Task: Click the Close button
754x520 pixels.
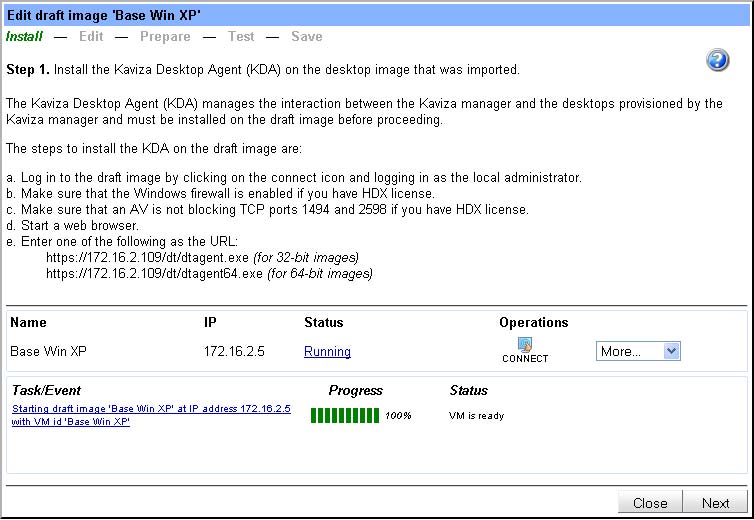Action: pos(650,503)
